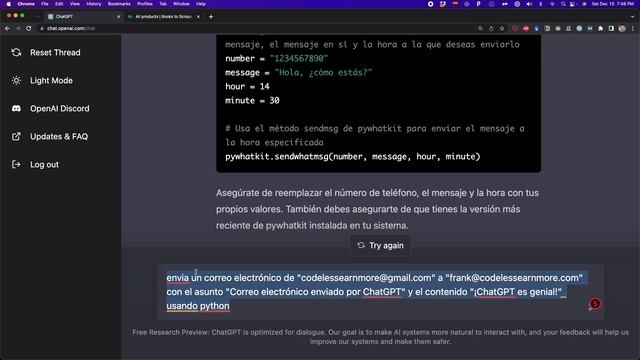Viewport: 640px width, 360px height.
Task: Click the lock icon in address bar
Action: [x=42, y=28]
